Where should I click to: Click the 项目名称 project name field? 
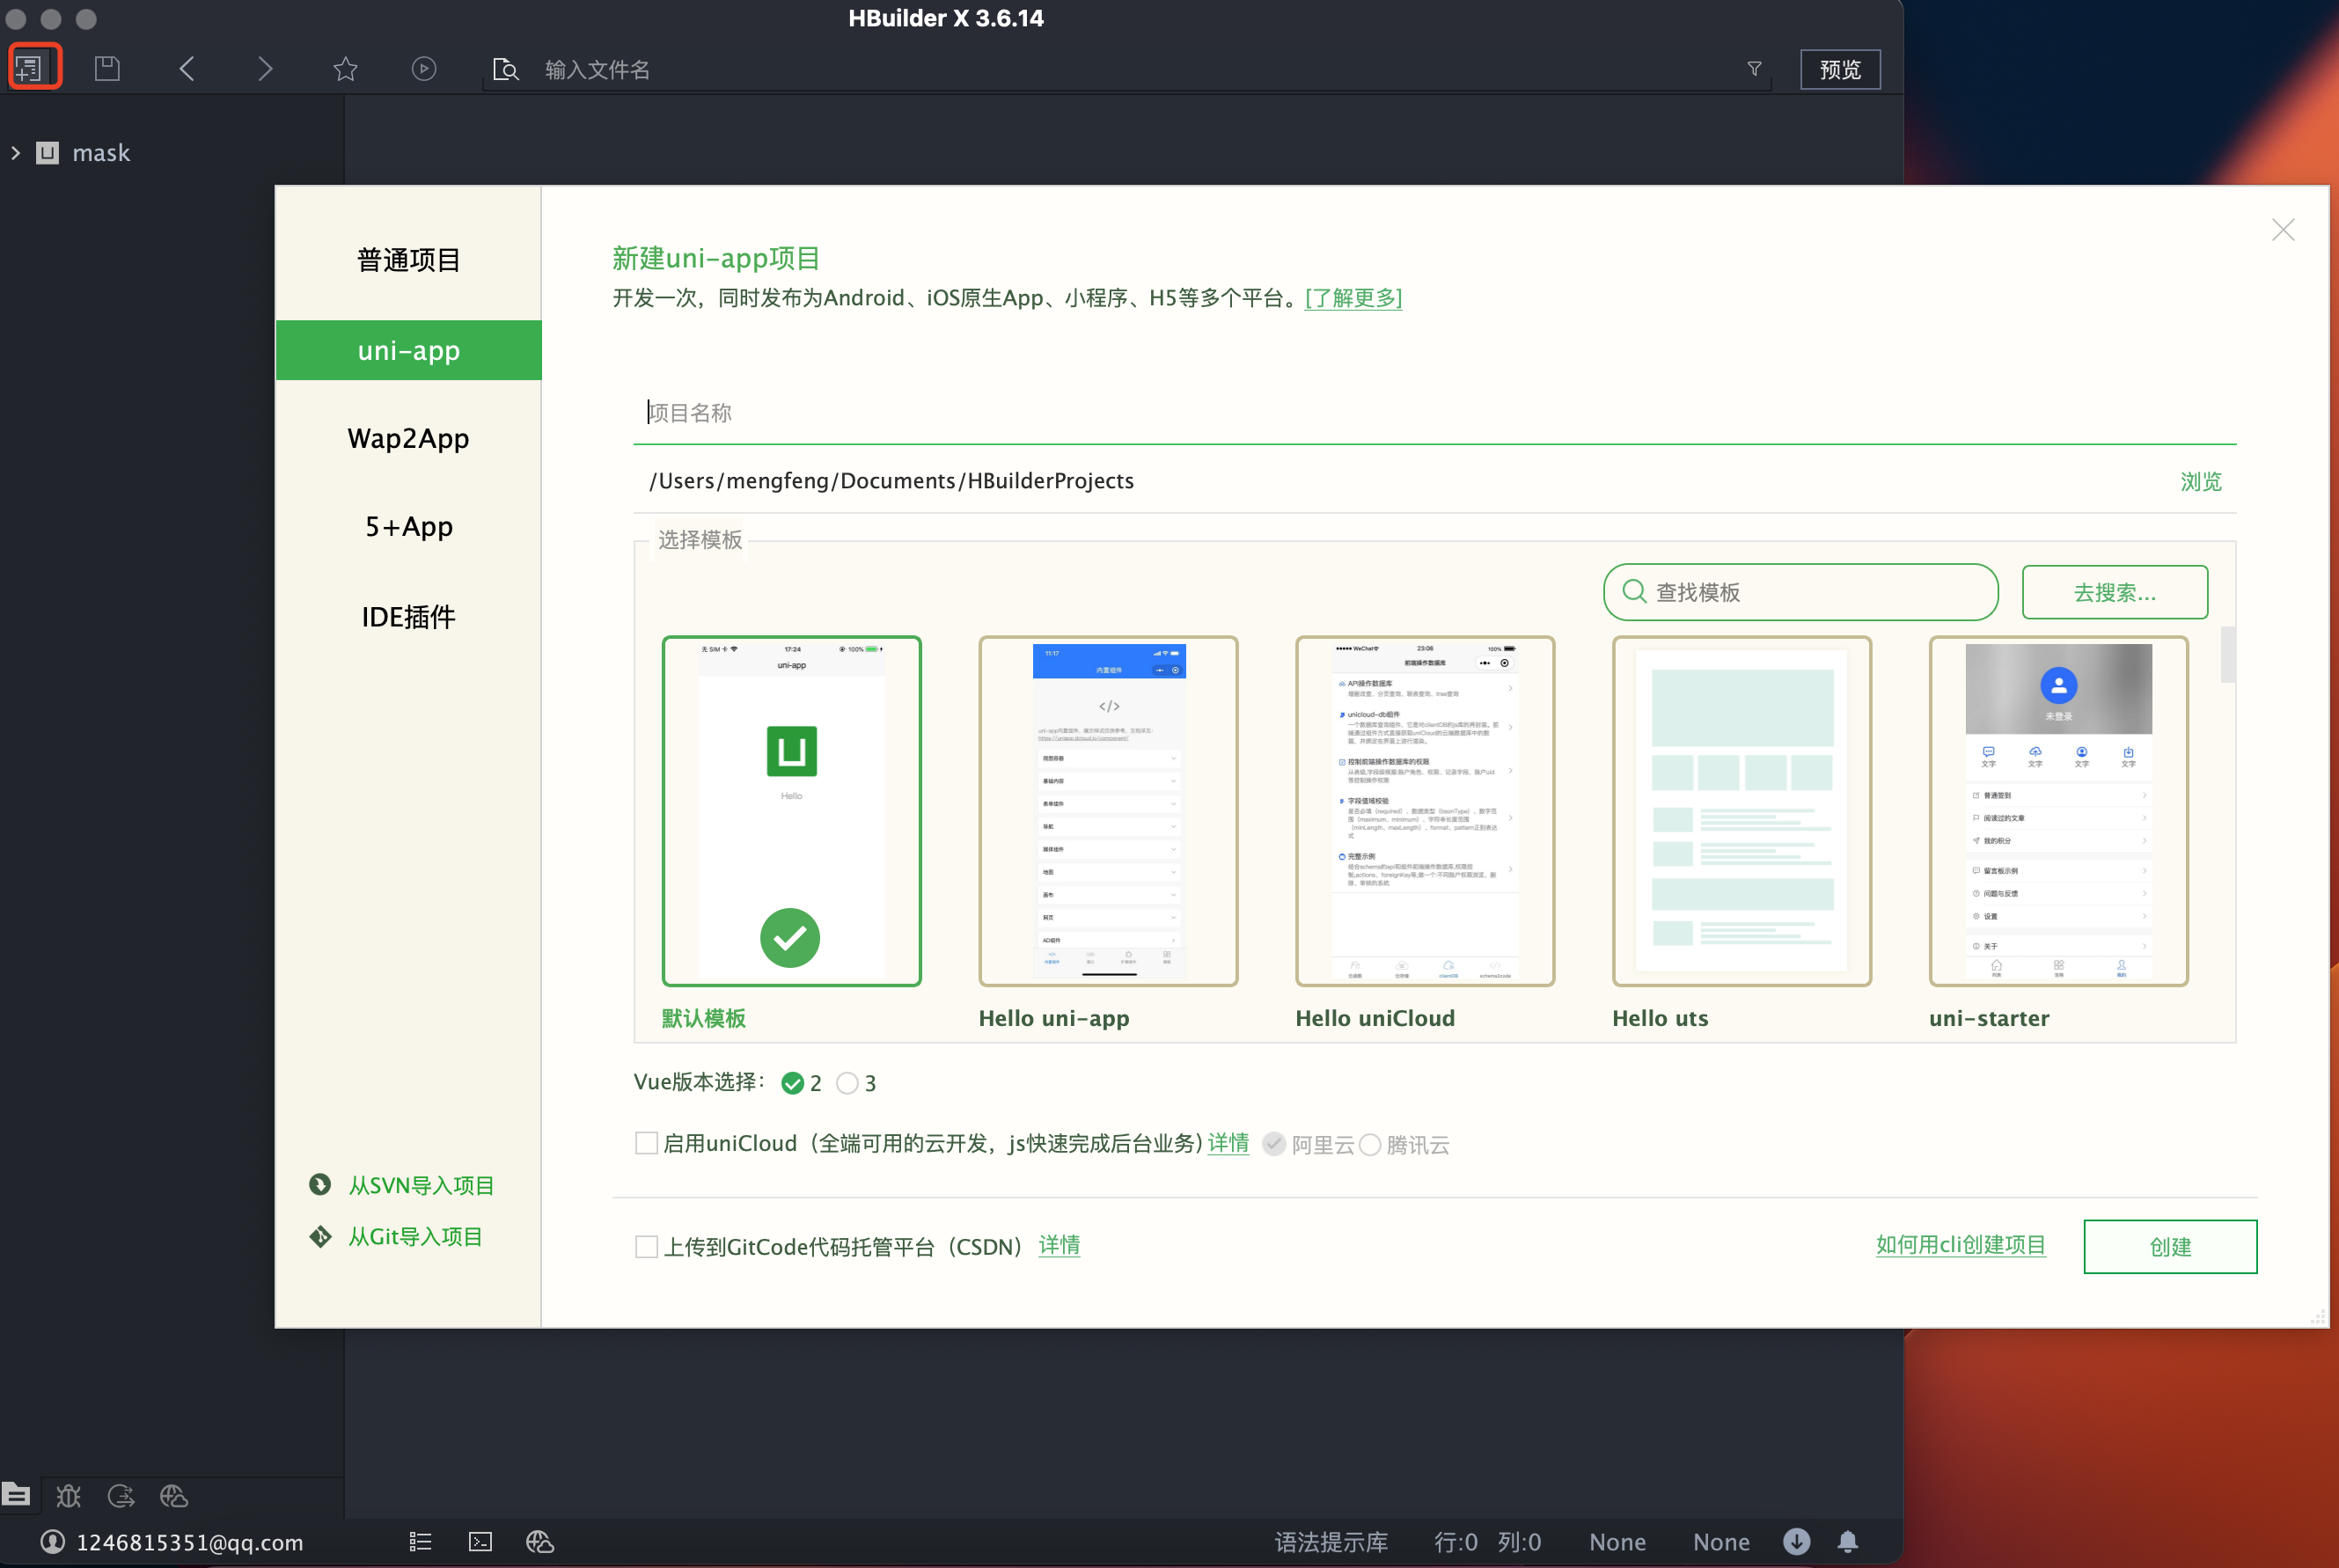[1435, 413]
